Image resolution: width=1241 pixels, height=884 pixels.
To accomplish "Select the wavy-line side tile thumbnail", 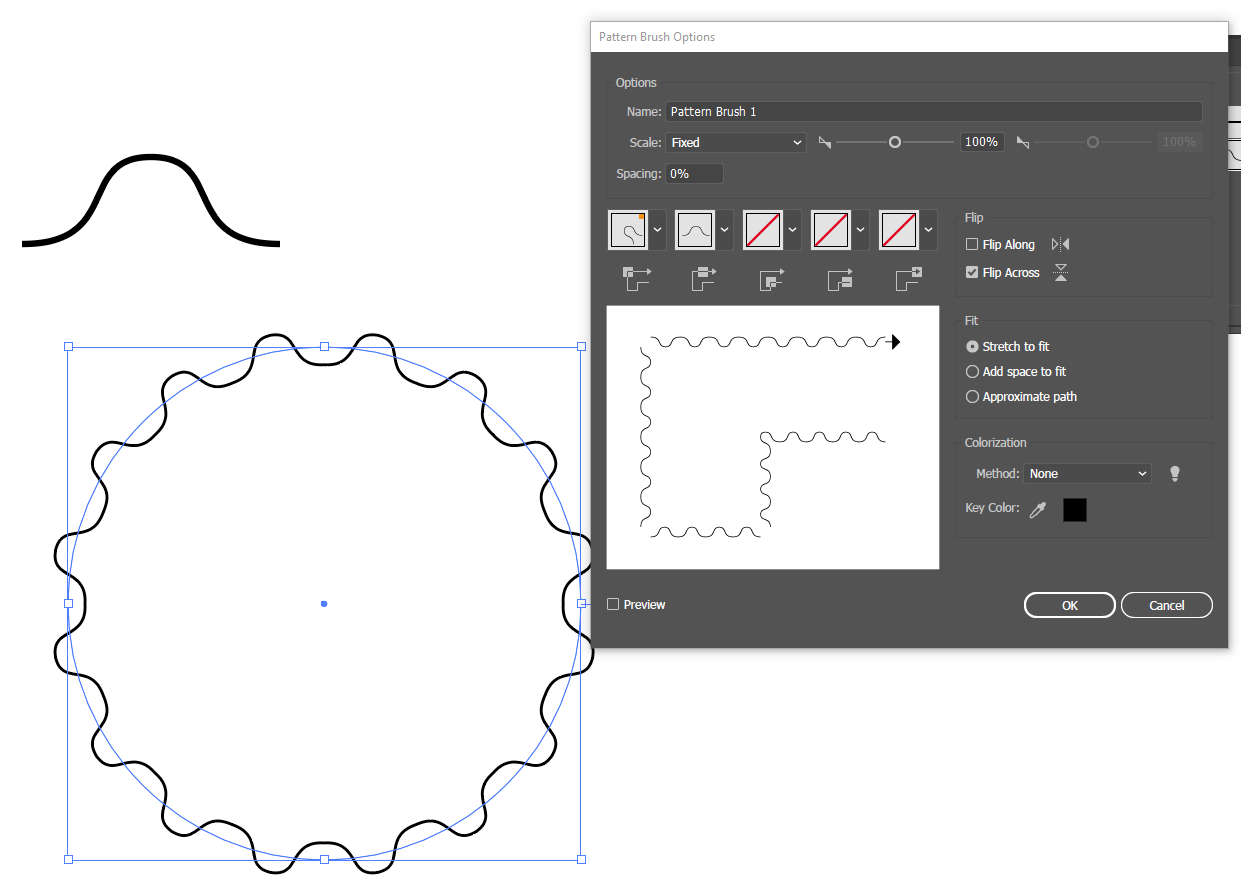I will point(697,229).
